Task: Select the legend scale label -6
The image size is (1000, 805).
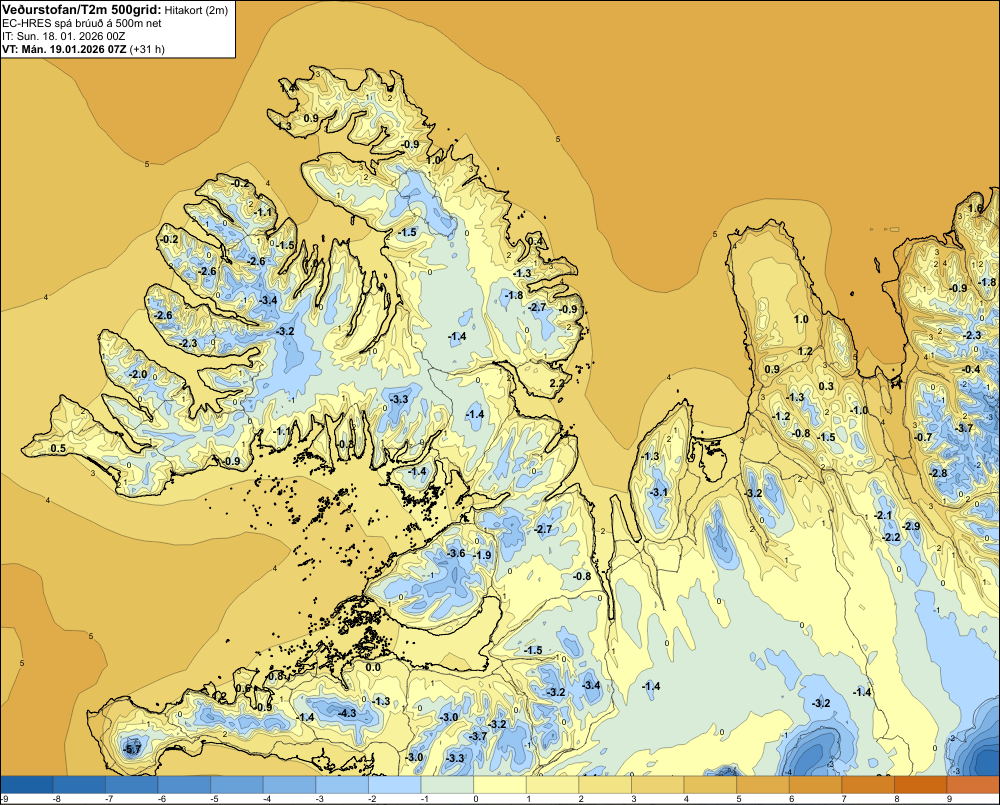Action: [163, 799]
